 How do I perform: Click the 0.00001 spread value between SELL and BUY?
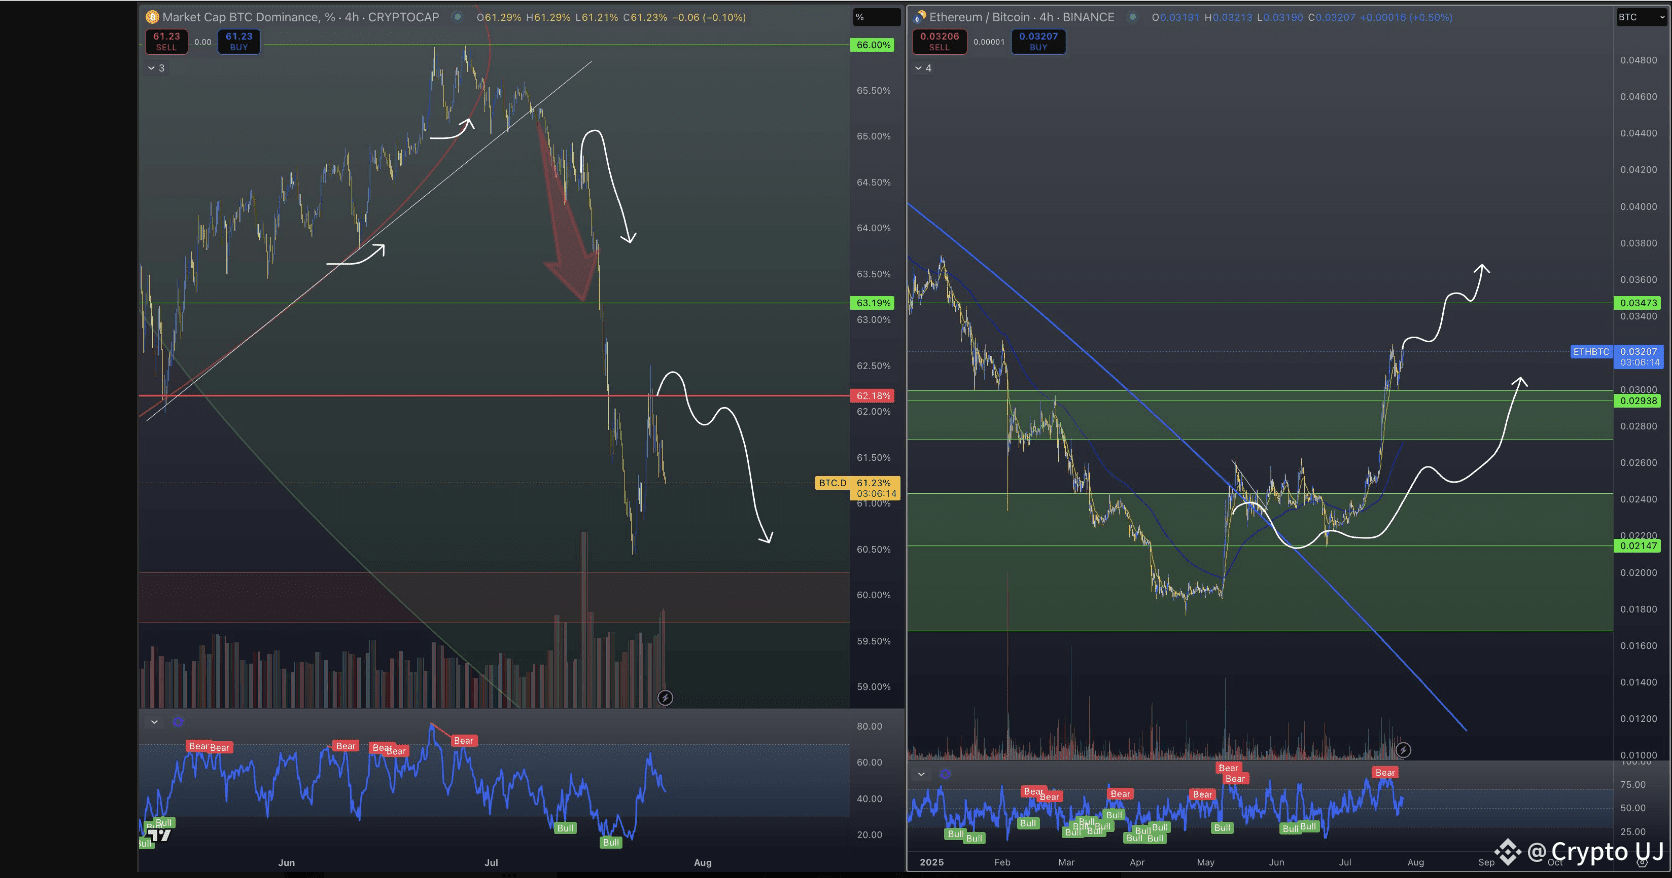(989, 42)
